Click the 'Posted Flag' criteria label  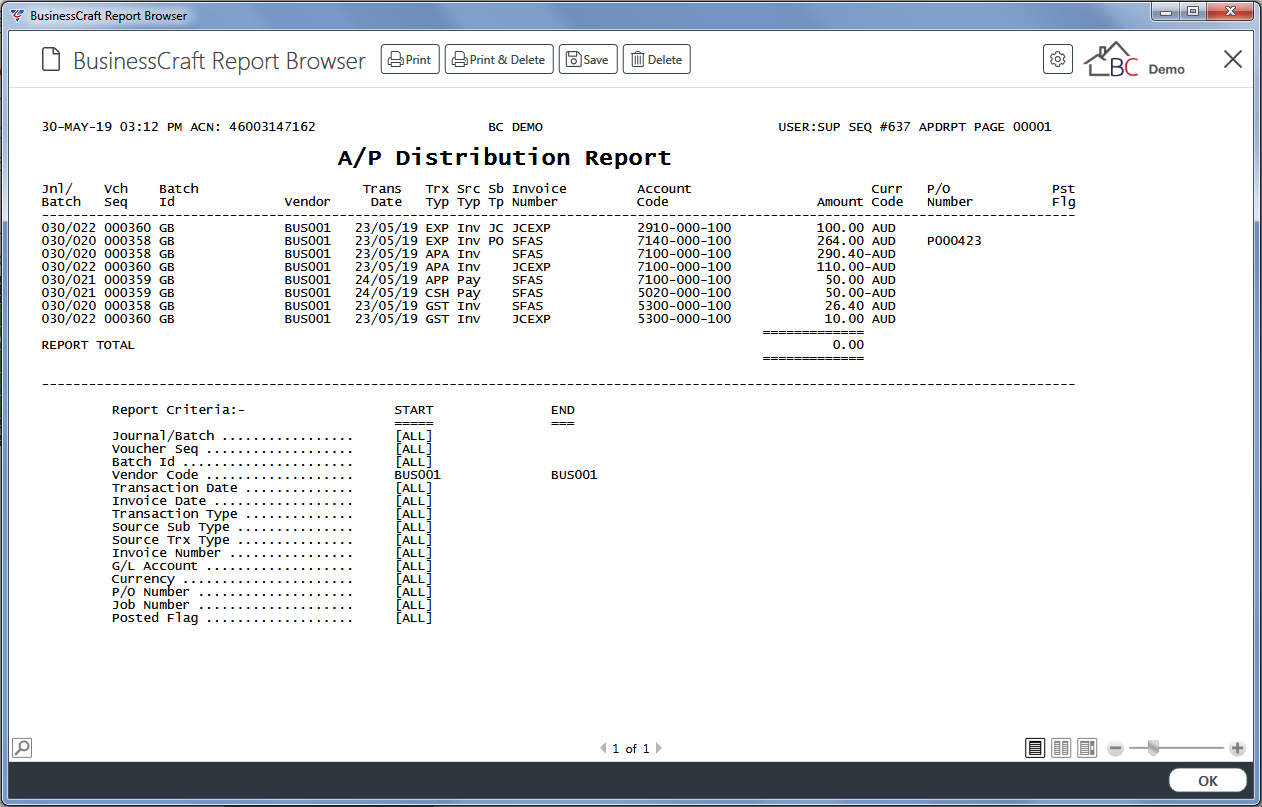coord(155,618)
